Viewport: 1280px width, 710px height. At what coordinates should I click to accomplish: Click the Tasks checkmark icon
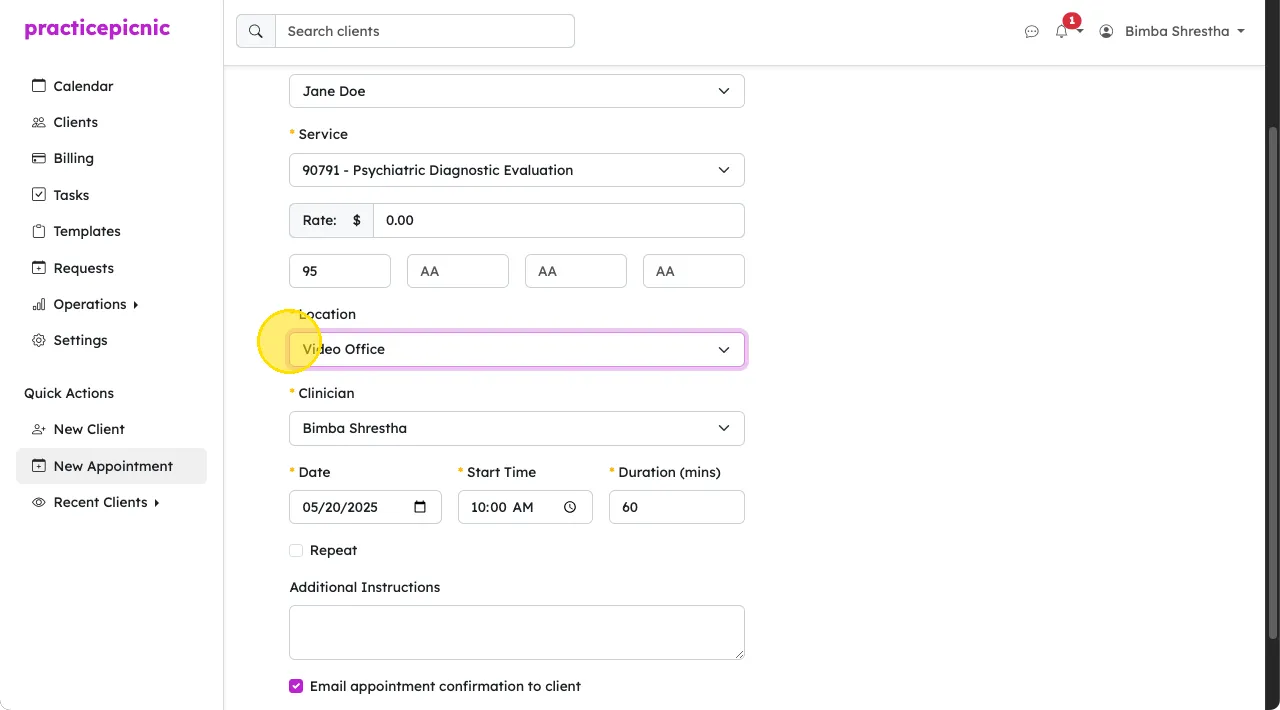pyautogui.click(x=39, y=195)
